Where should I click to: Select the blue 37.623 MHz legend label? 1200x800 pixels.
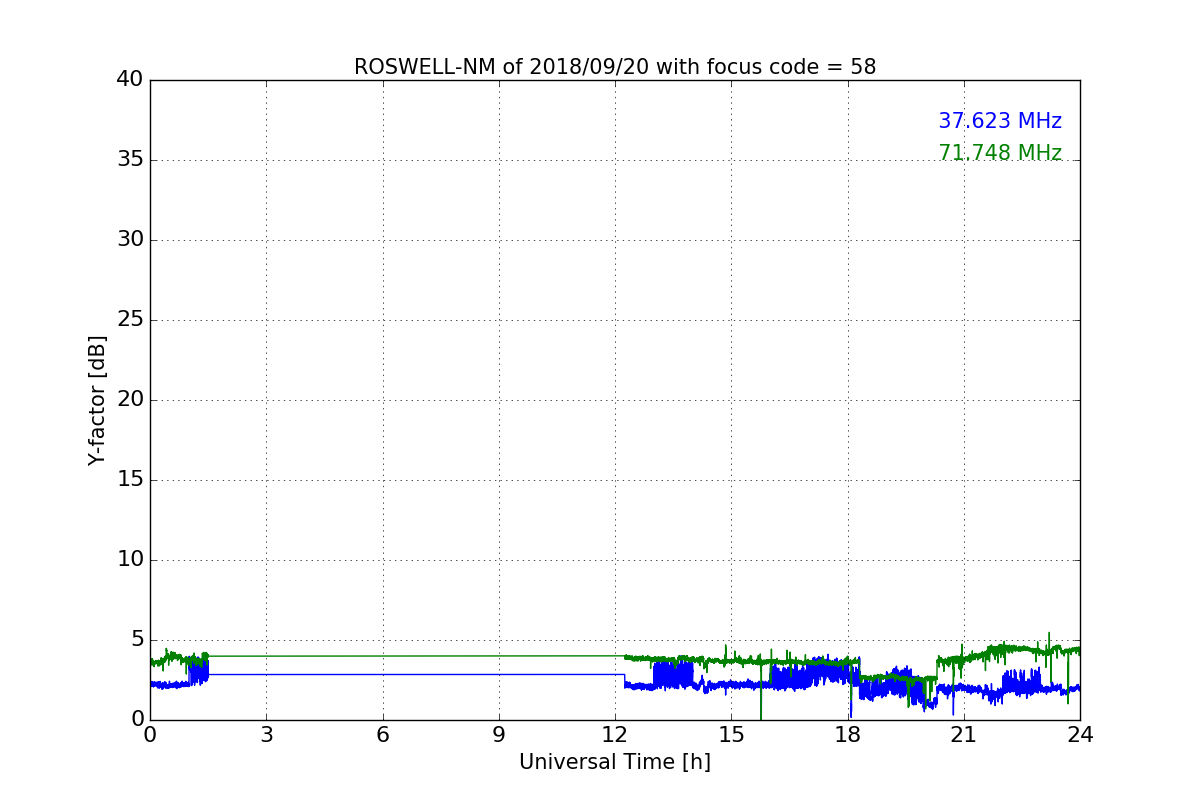[1000, 121]
